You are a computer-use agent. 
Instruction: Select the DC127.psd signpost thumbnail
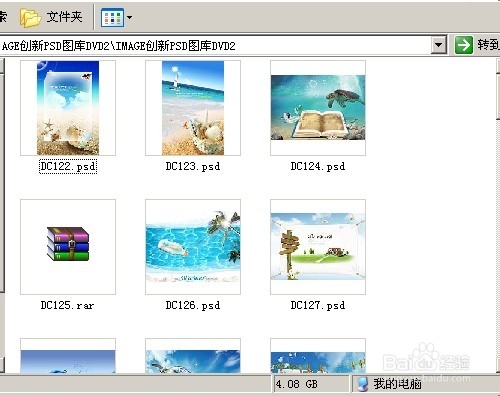coord(318,247)
